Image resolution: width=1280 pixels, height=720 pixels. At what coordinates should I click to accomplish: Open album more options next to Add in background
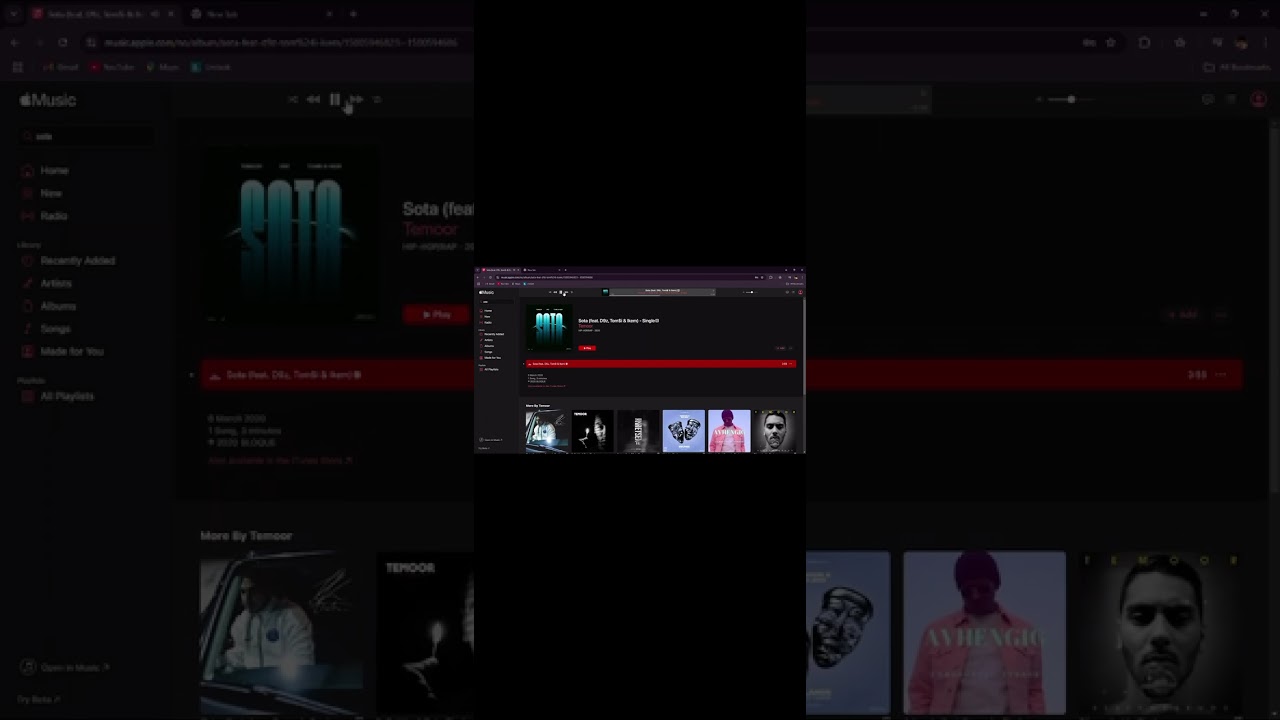[1221, 314]
